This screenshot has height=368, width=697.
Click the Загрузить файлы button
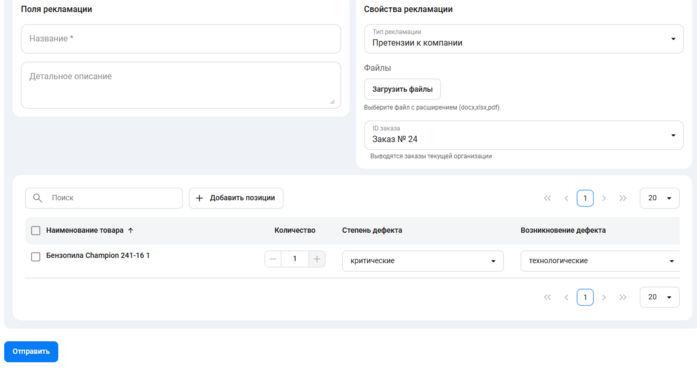tap(402, 89)
